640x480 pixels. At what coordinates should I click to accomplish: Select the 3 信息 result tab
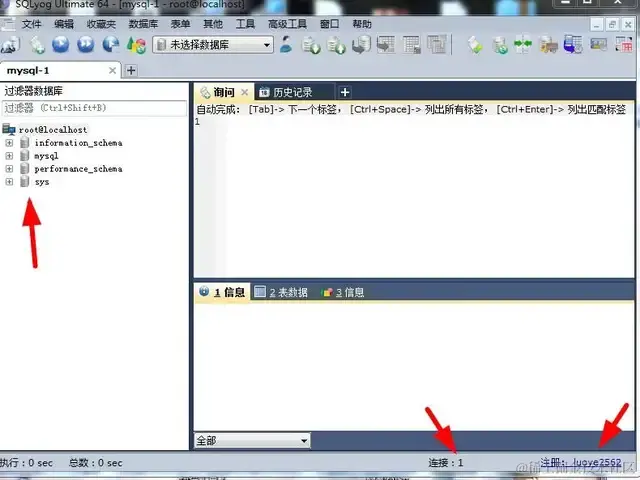344,292
